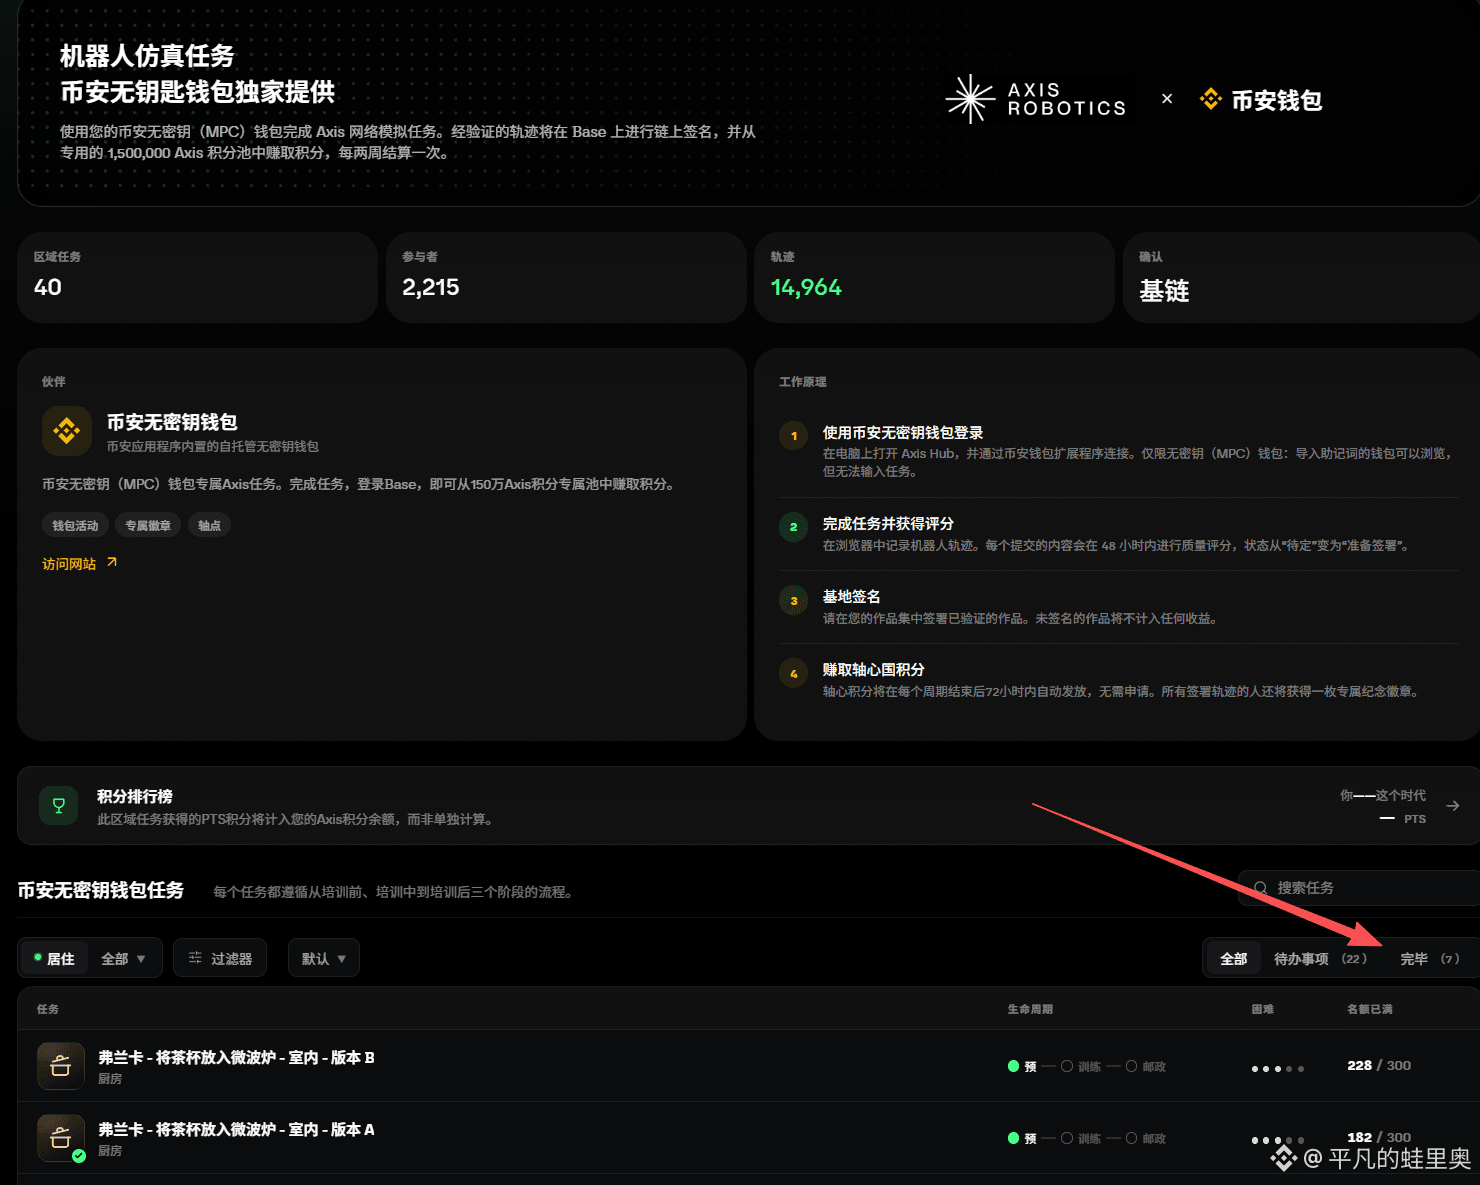Select the 预 stage dot on 版本 B row
This screenshot has width=1480, height=1185.
1014,1066
